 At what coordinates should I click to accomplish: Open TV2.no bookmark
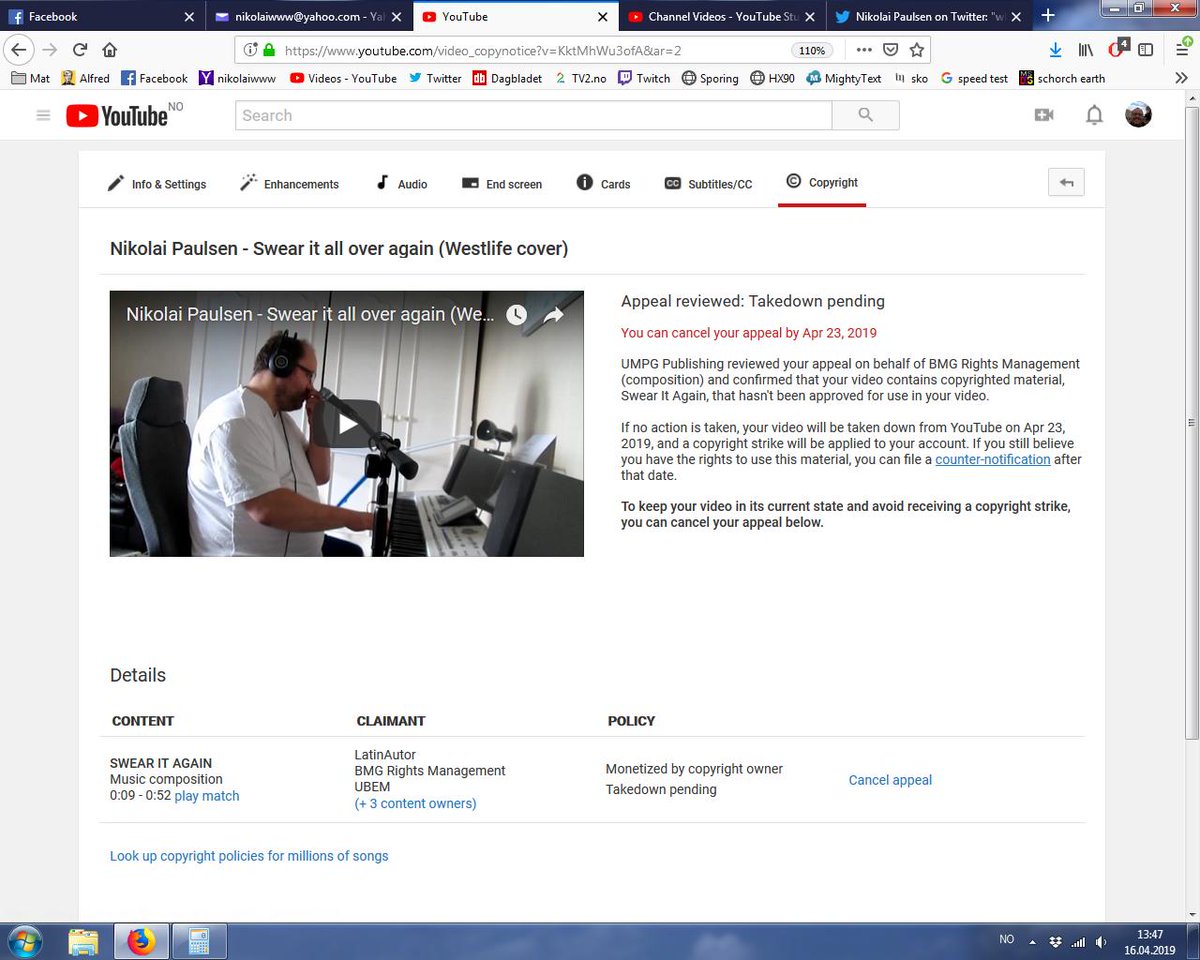pos(580,78)
